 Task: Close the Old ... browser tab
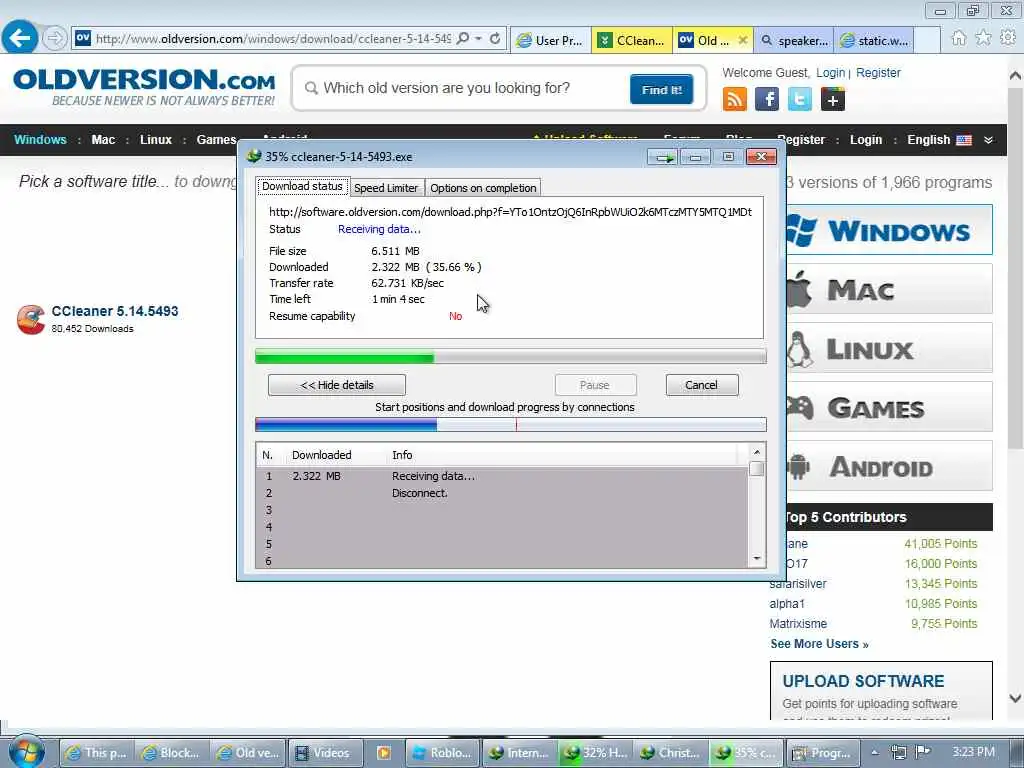[743, 40]
